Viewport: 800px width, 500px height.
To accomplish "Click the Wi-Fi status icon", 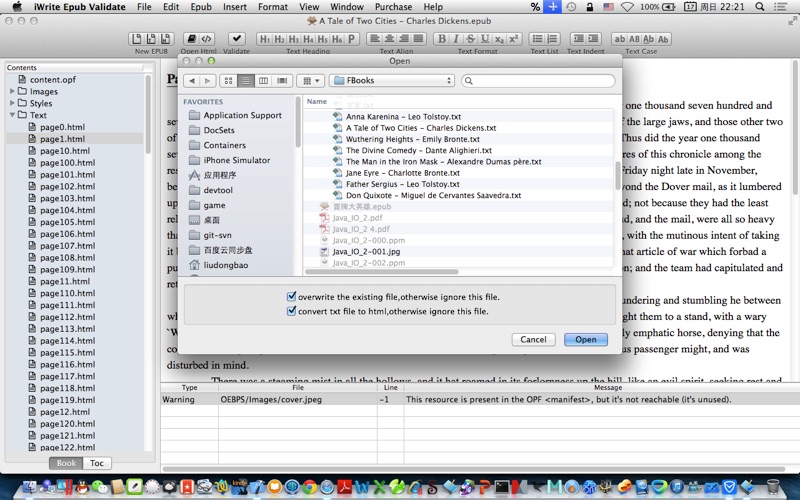I will click(x=628, y=7).
